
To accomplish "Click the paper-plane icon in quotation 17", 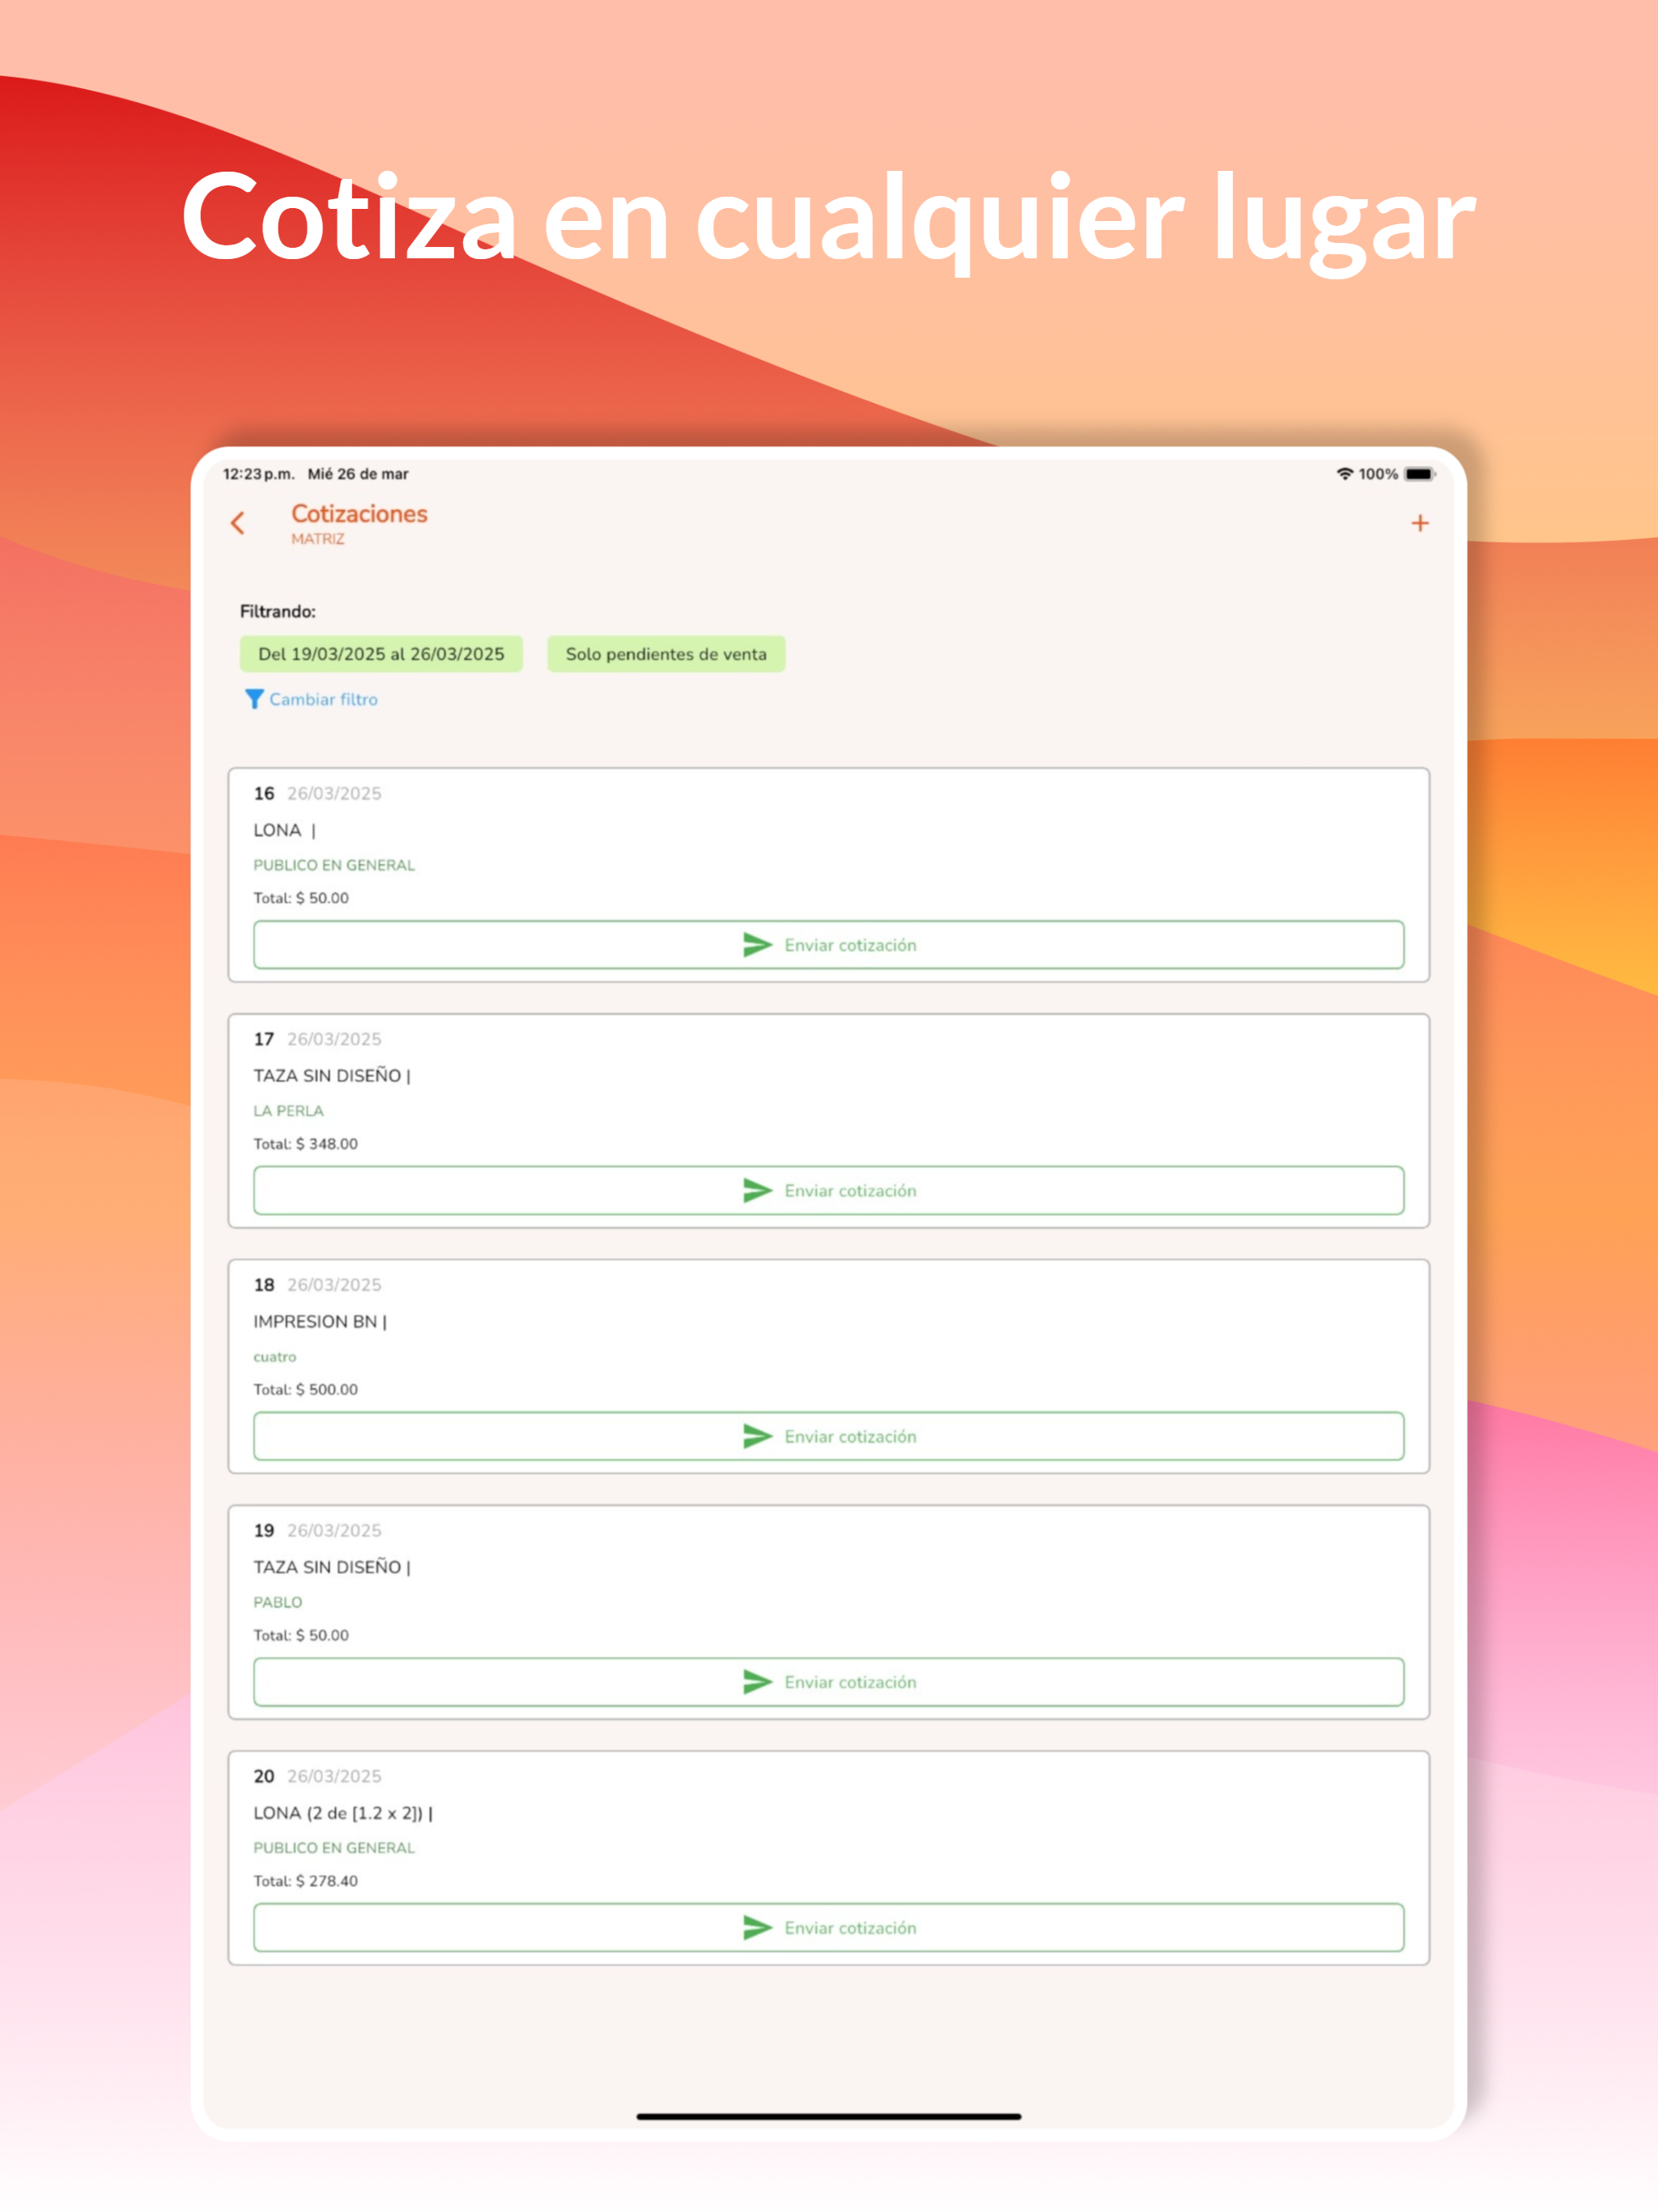I will 757,1190.
